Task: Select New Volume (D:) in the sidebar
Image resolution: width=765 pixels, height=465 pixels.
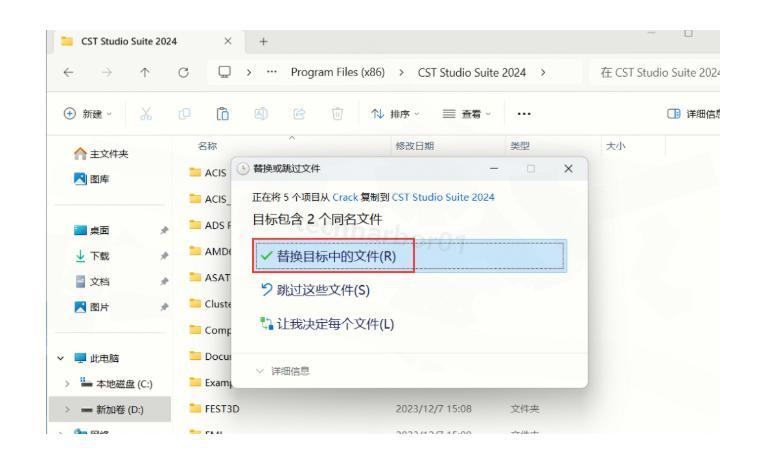Action: click(x=112, y=409)
